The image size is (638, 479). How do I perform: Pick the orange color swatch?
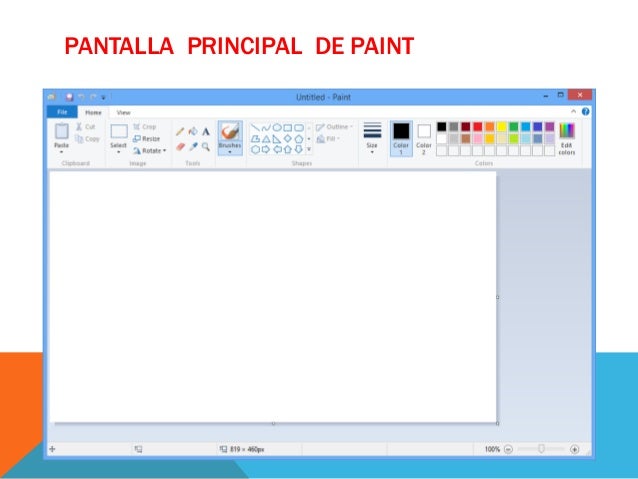pyautogui.click(x=490, y=127)
